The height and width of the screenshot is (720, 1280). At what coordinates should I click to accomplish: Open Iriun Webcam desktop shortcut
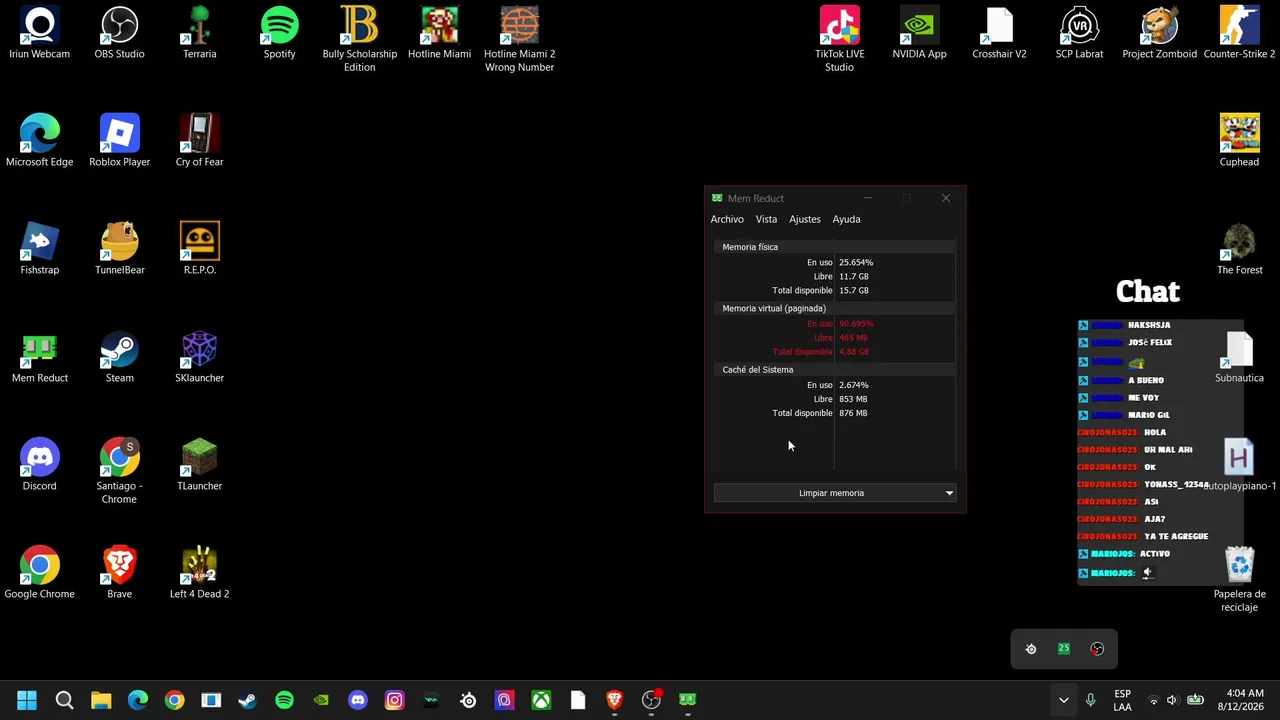40,33
